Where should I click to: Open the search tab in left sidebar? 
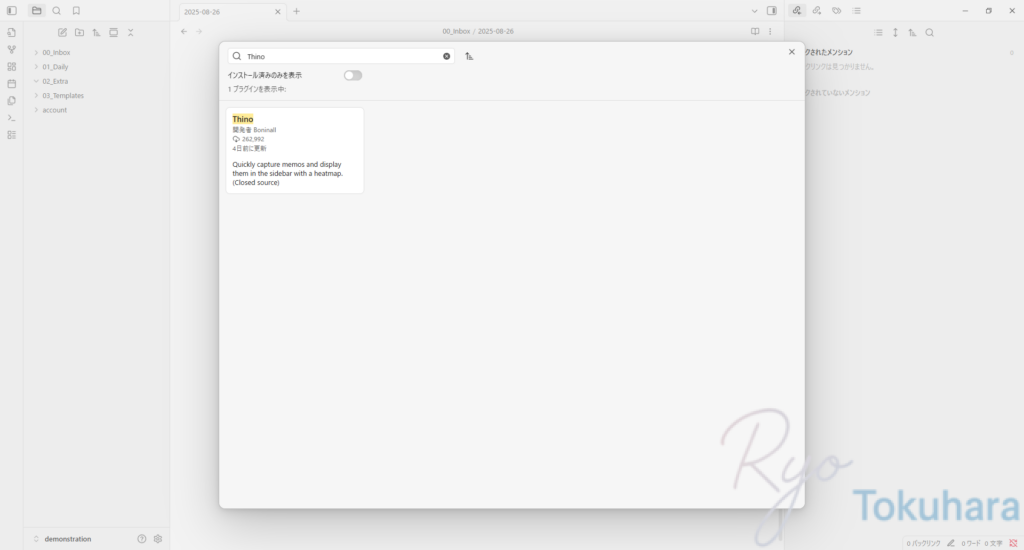pos(57,10)
